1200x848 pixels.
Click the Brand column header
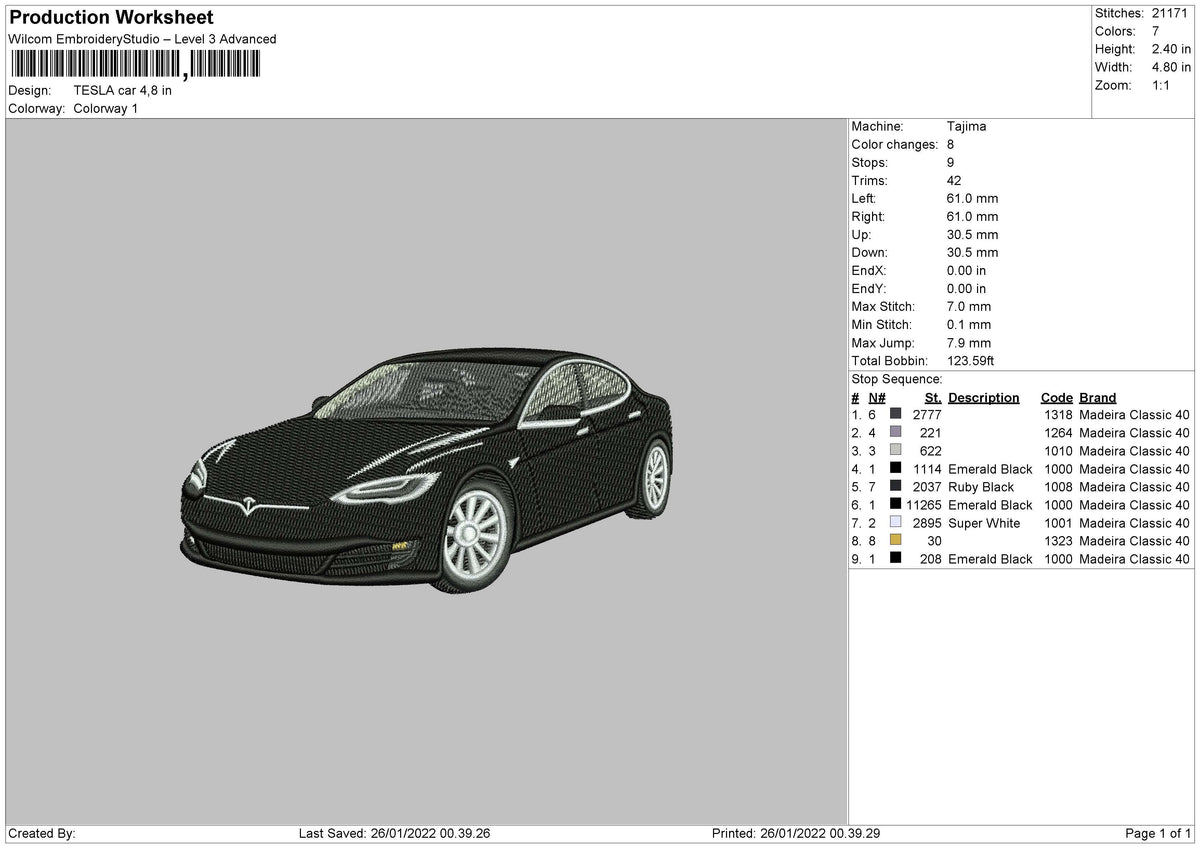point(1096,397)
